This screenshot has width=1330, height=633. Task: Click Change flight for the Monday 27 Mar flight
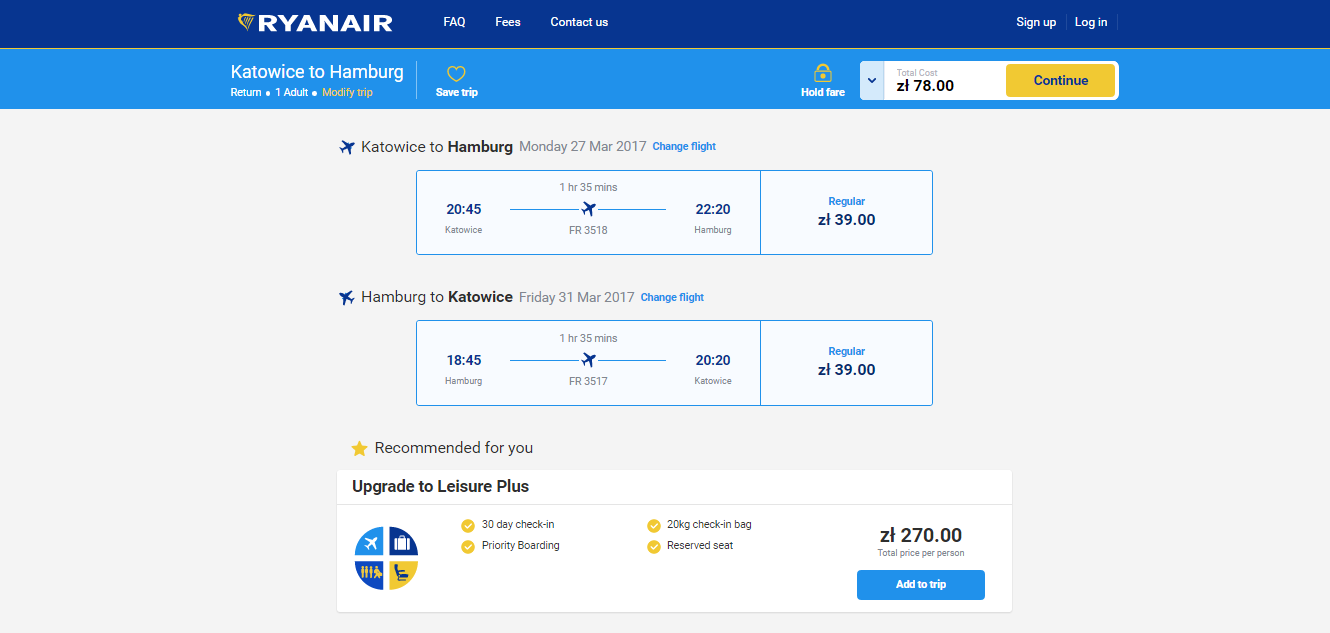pyautogui.click(x=684, y=146)
